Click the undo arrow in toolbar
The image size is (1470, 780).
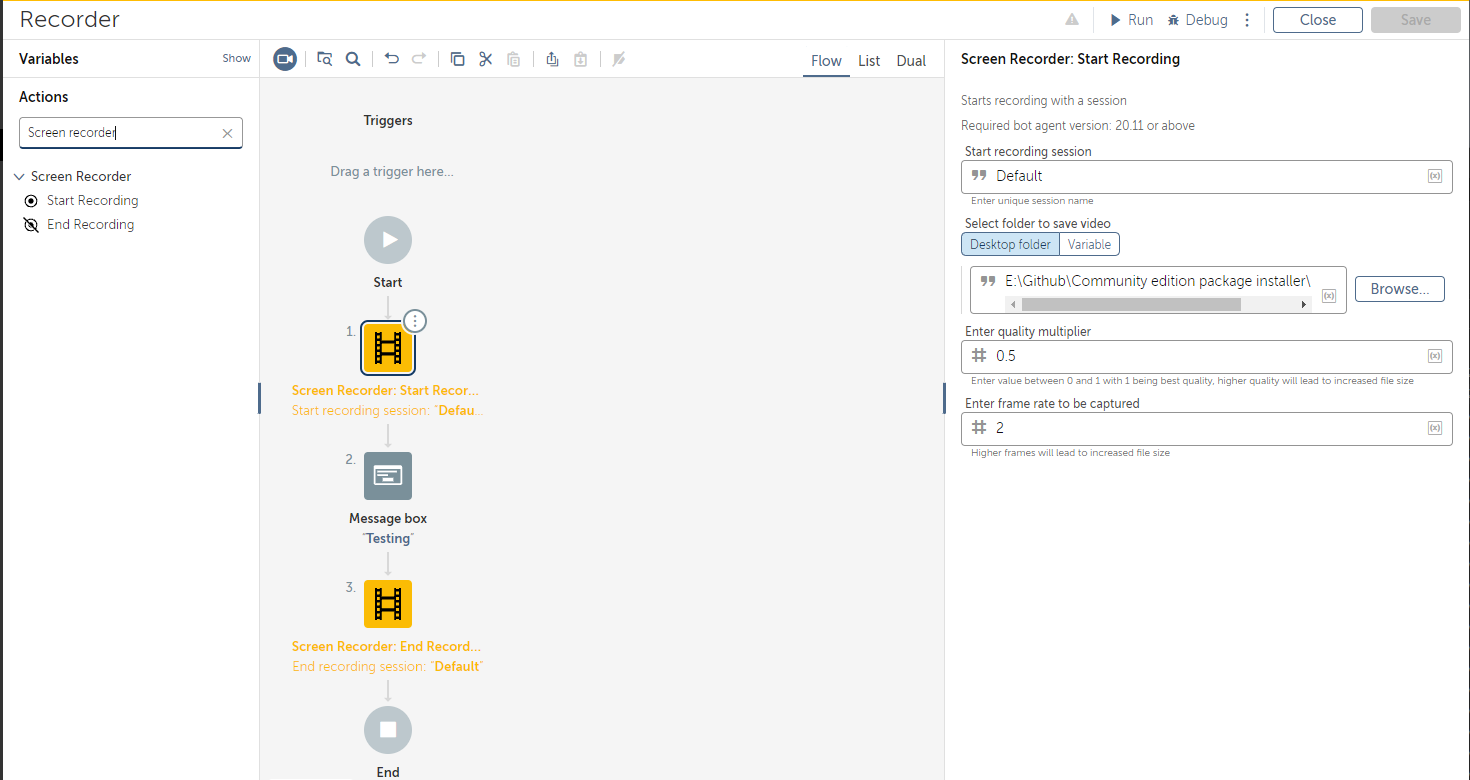point(392,59)
